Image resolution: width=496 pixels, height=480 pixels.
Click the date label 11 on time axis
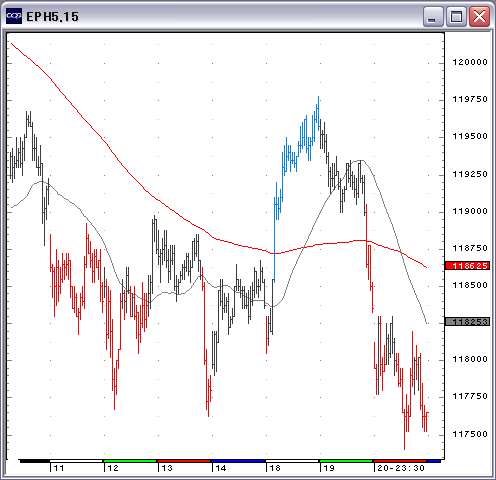click(59, 468)
